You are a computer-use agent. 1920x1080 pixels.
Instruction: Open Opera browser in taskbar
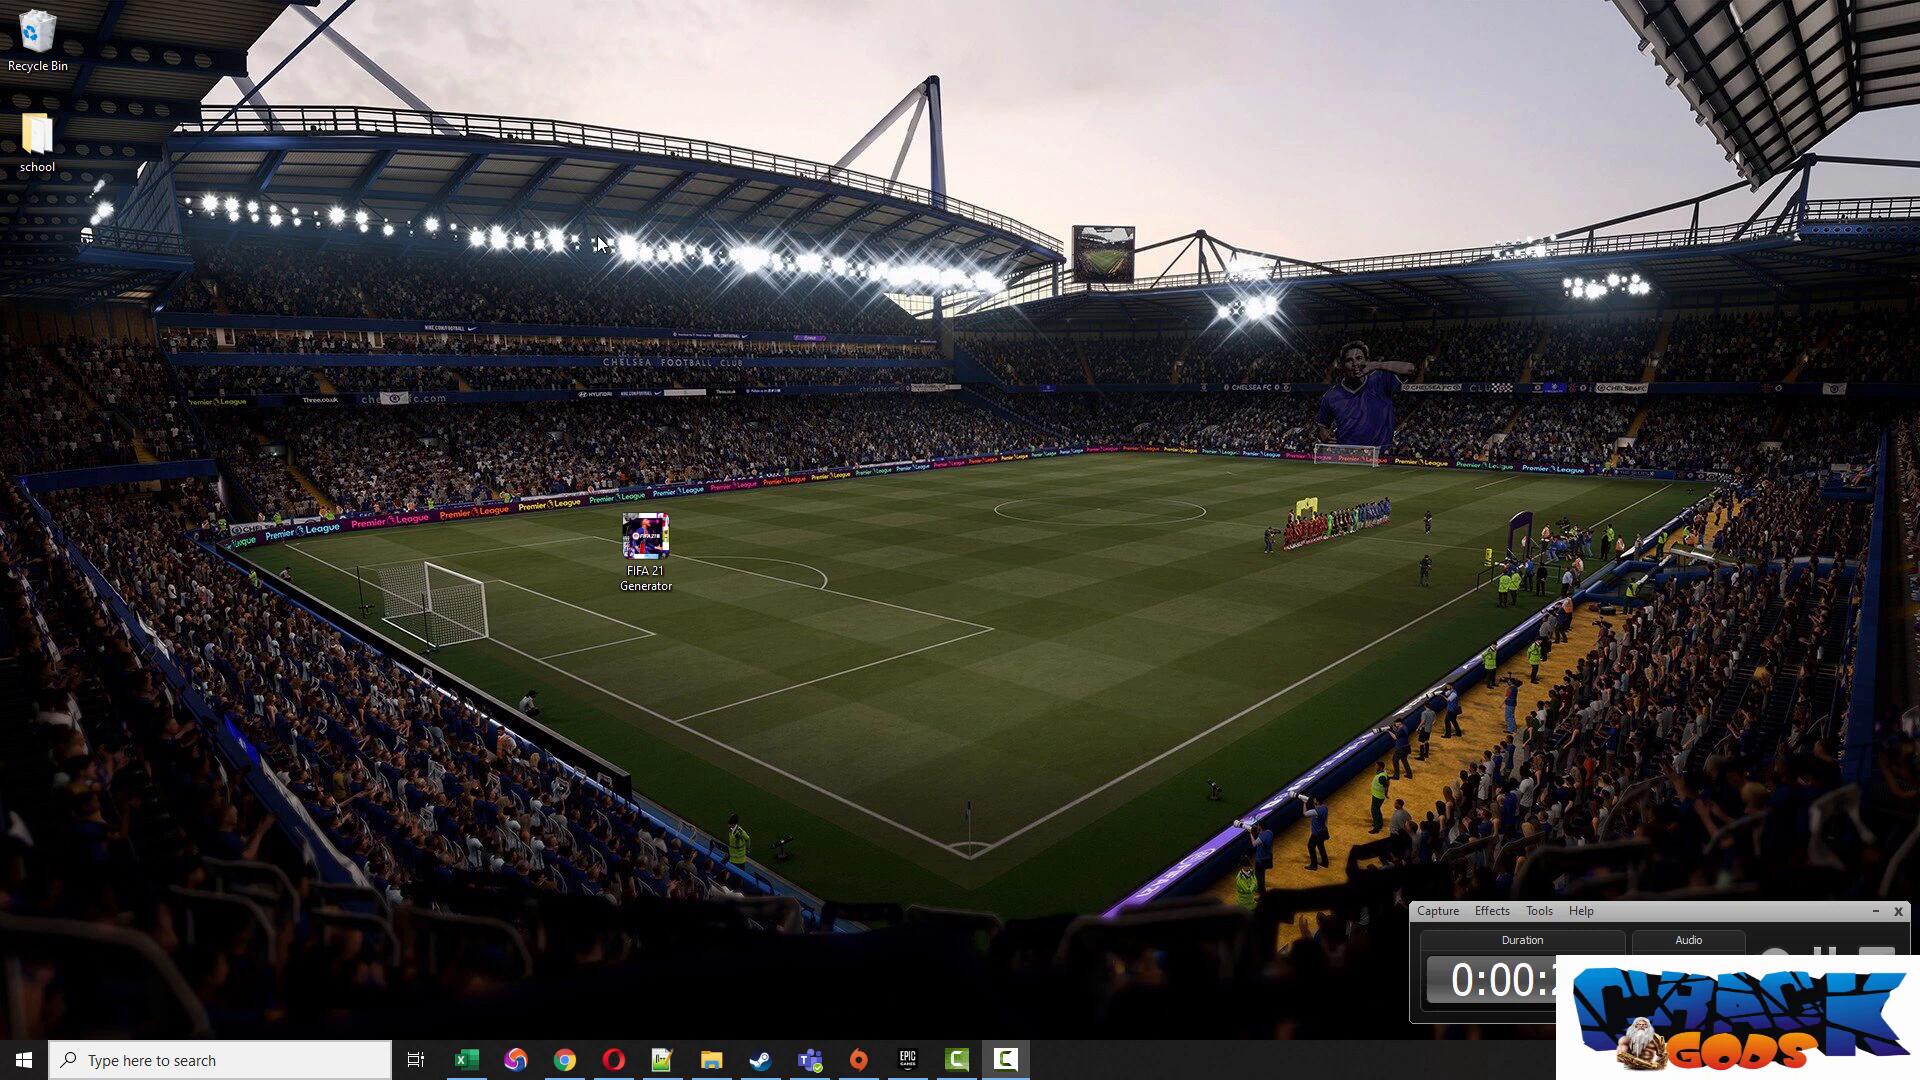614,1060
